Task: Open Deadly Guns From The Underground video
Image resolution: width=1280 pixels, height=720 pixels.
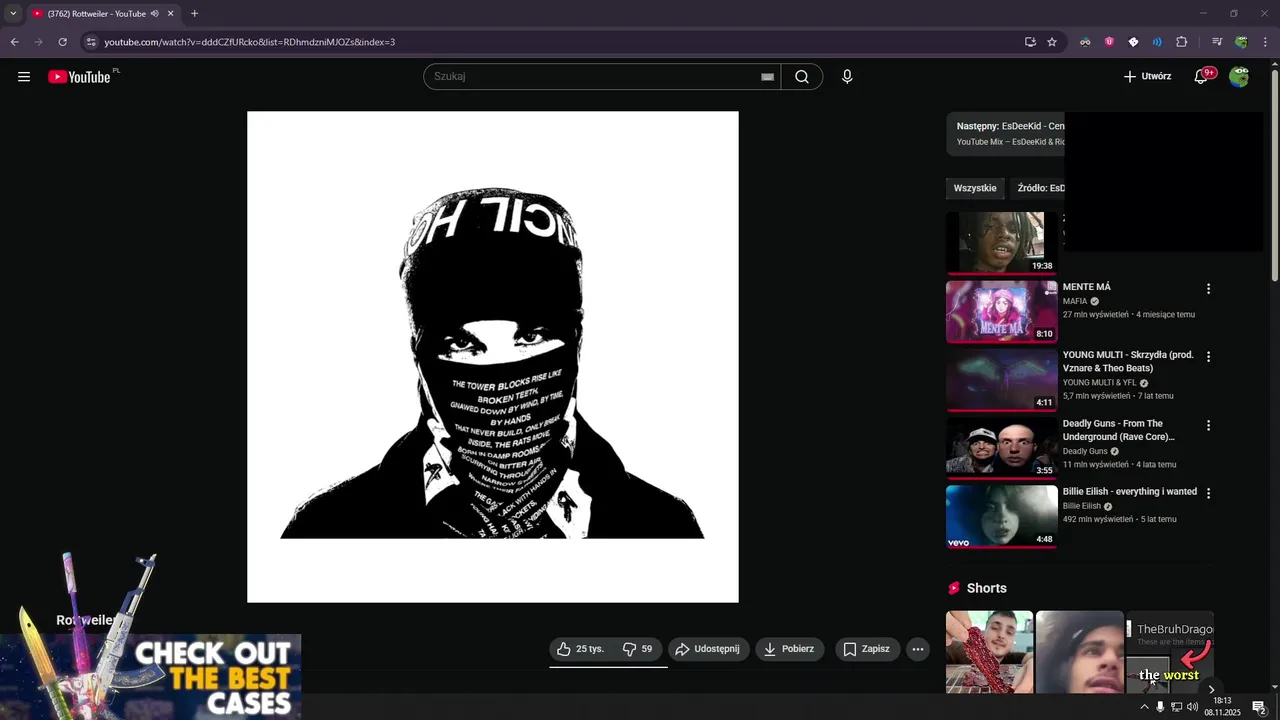Action: point(1119,430)
